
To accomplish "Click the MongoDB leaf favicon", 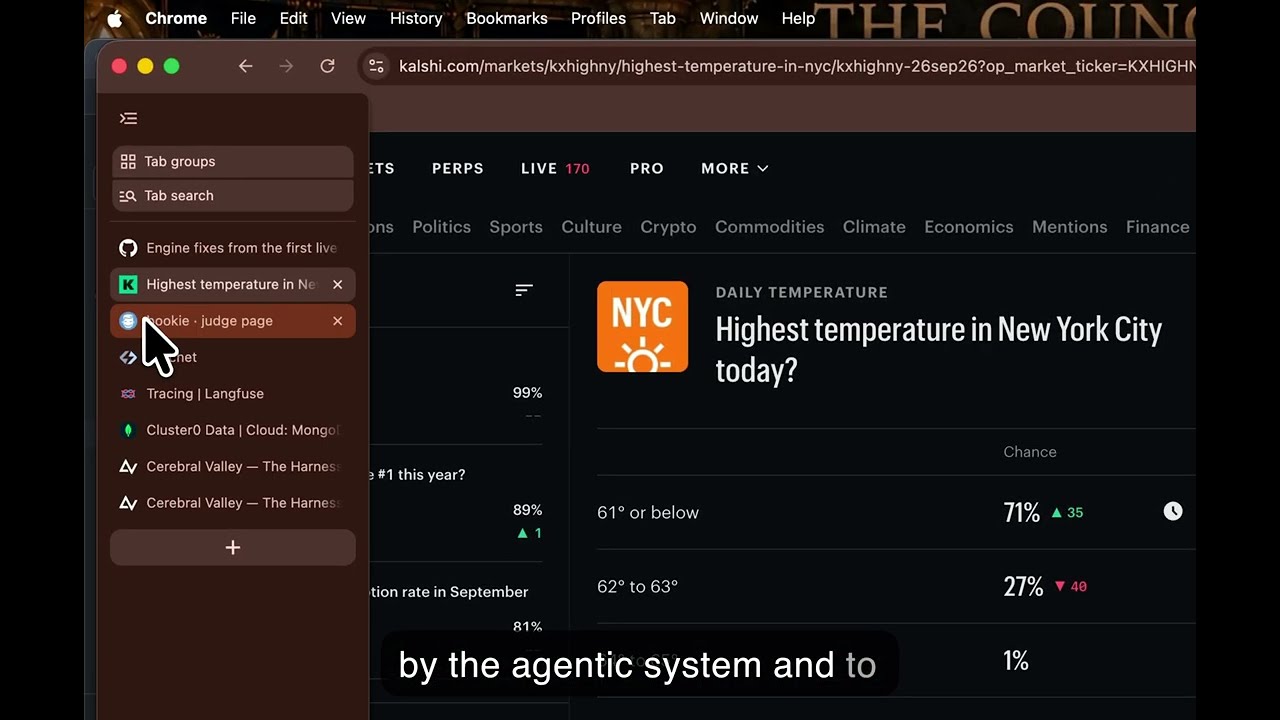I will 128,430.
